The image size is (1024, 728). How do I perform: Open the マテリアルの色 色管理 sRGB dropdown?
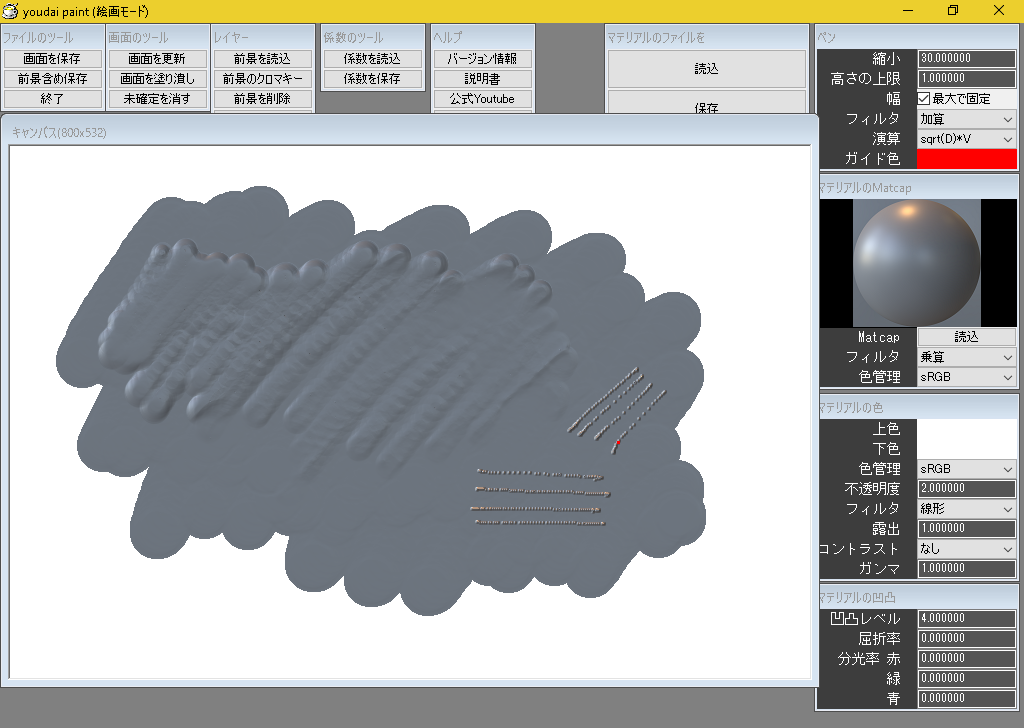[x=966, y=468]
